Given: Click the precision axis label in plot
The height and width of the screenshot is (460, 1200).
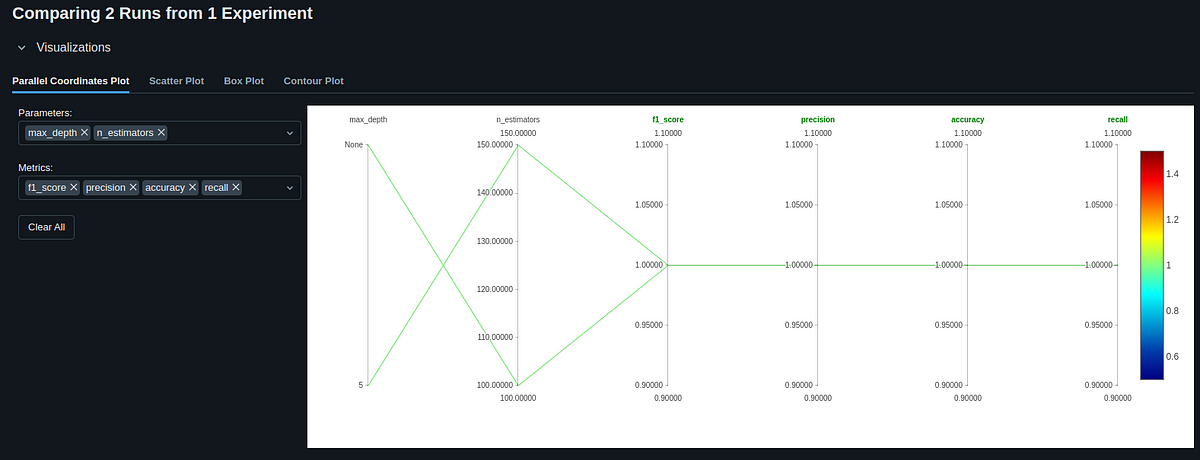Looking at the screenshot, I should pos(818,119).
